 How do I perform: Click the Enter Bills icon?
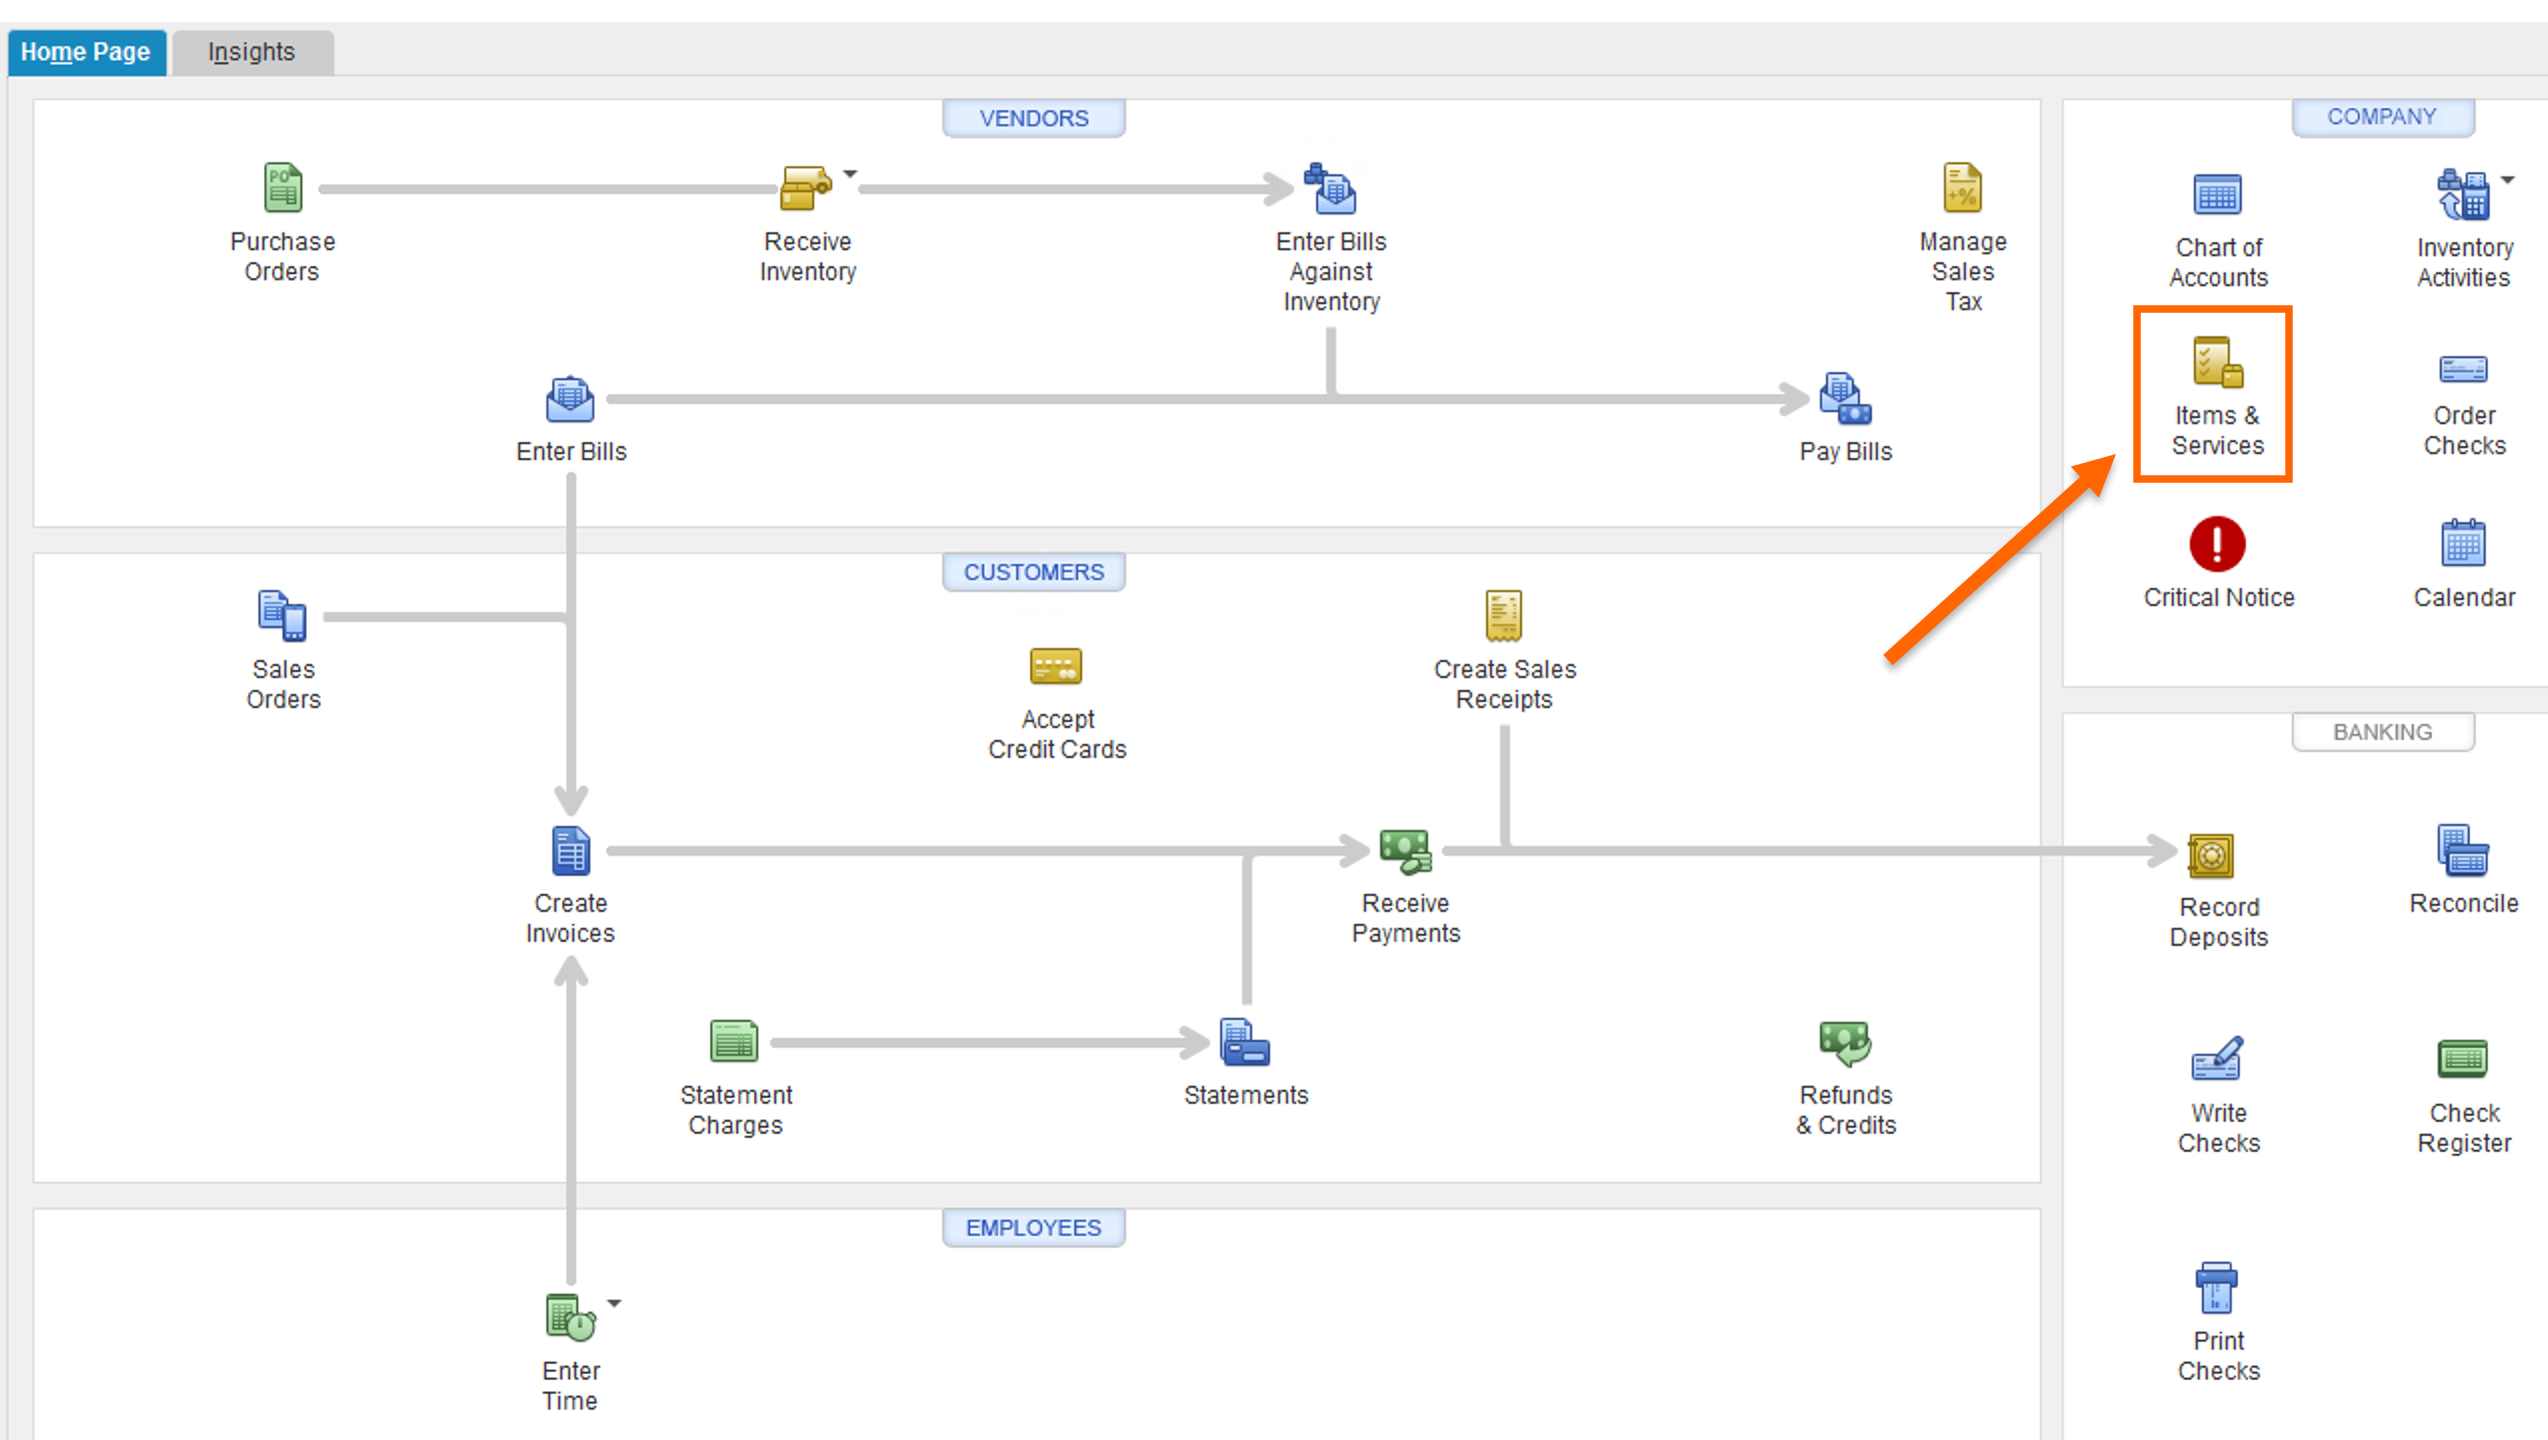pyautogui.click(x=570, y=400)
